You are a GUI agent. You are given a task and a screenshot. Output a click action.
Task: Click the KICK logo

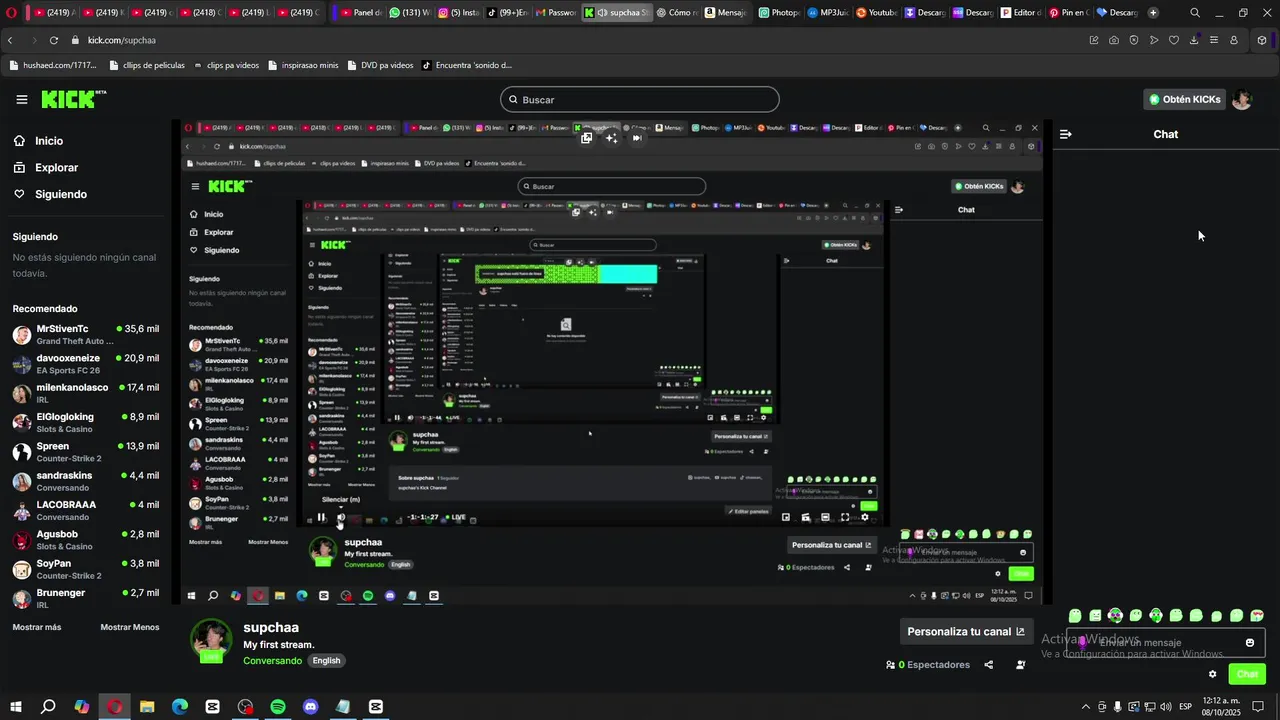73,99
